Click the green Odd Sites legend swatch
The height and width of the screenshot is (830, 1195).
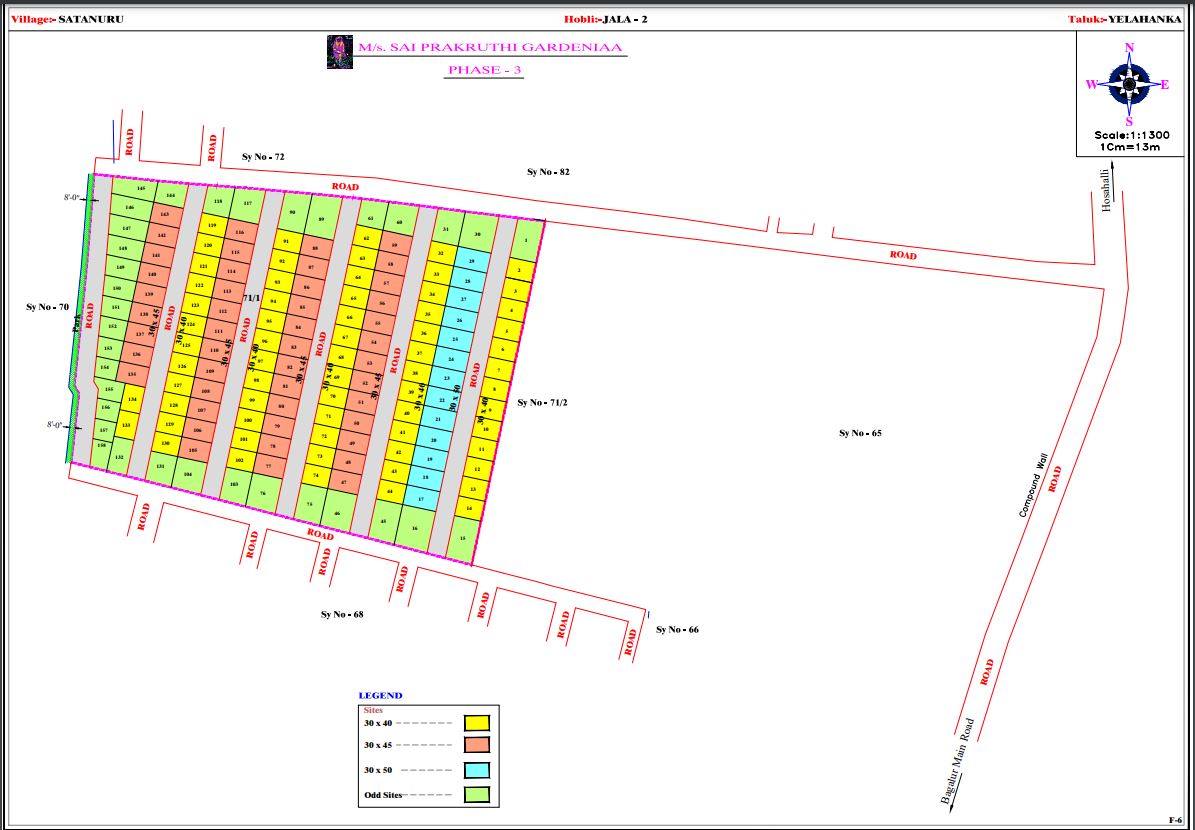click(477, 795)
